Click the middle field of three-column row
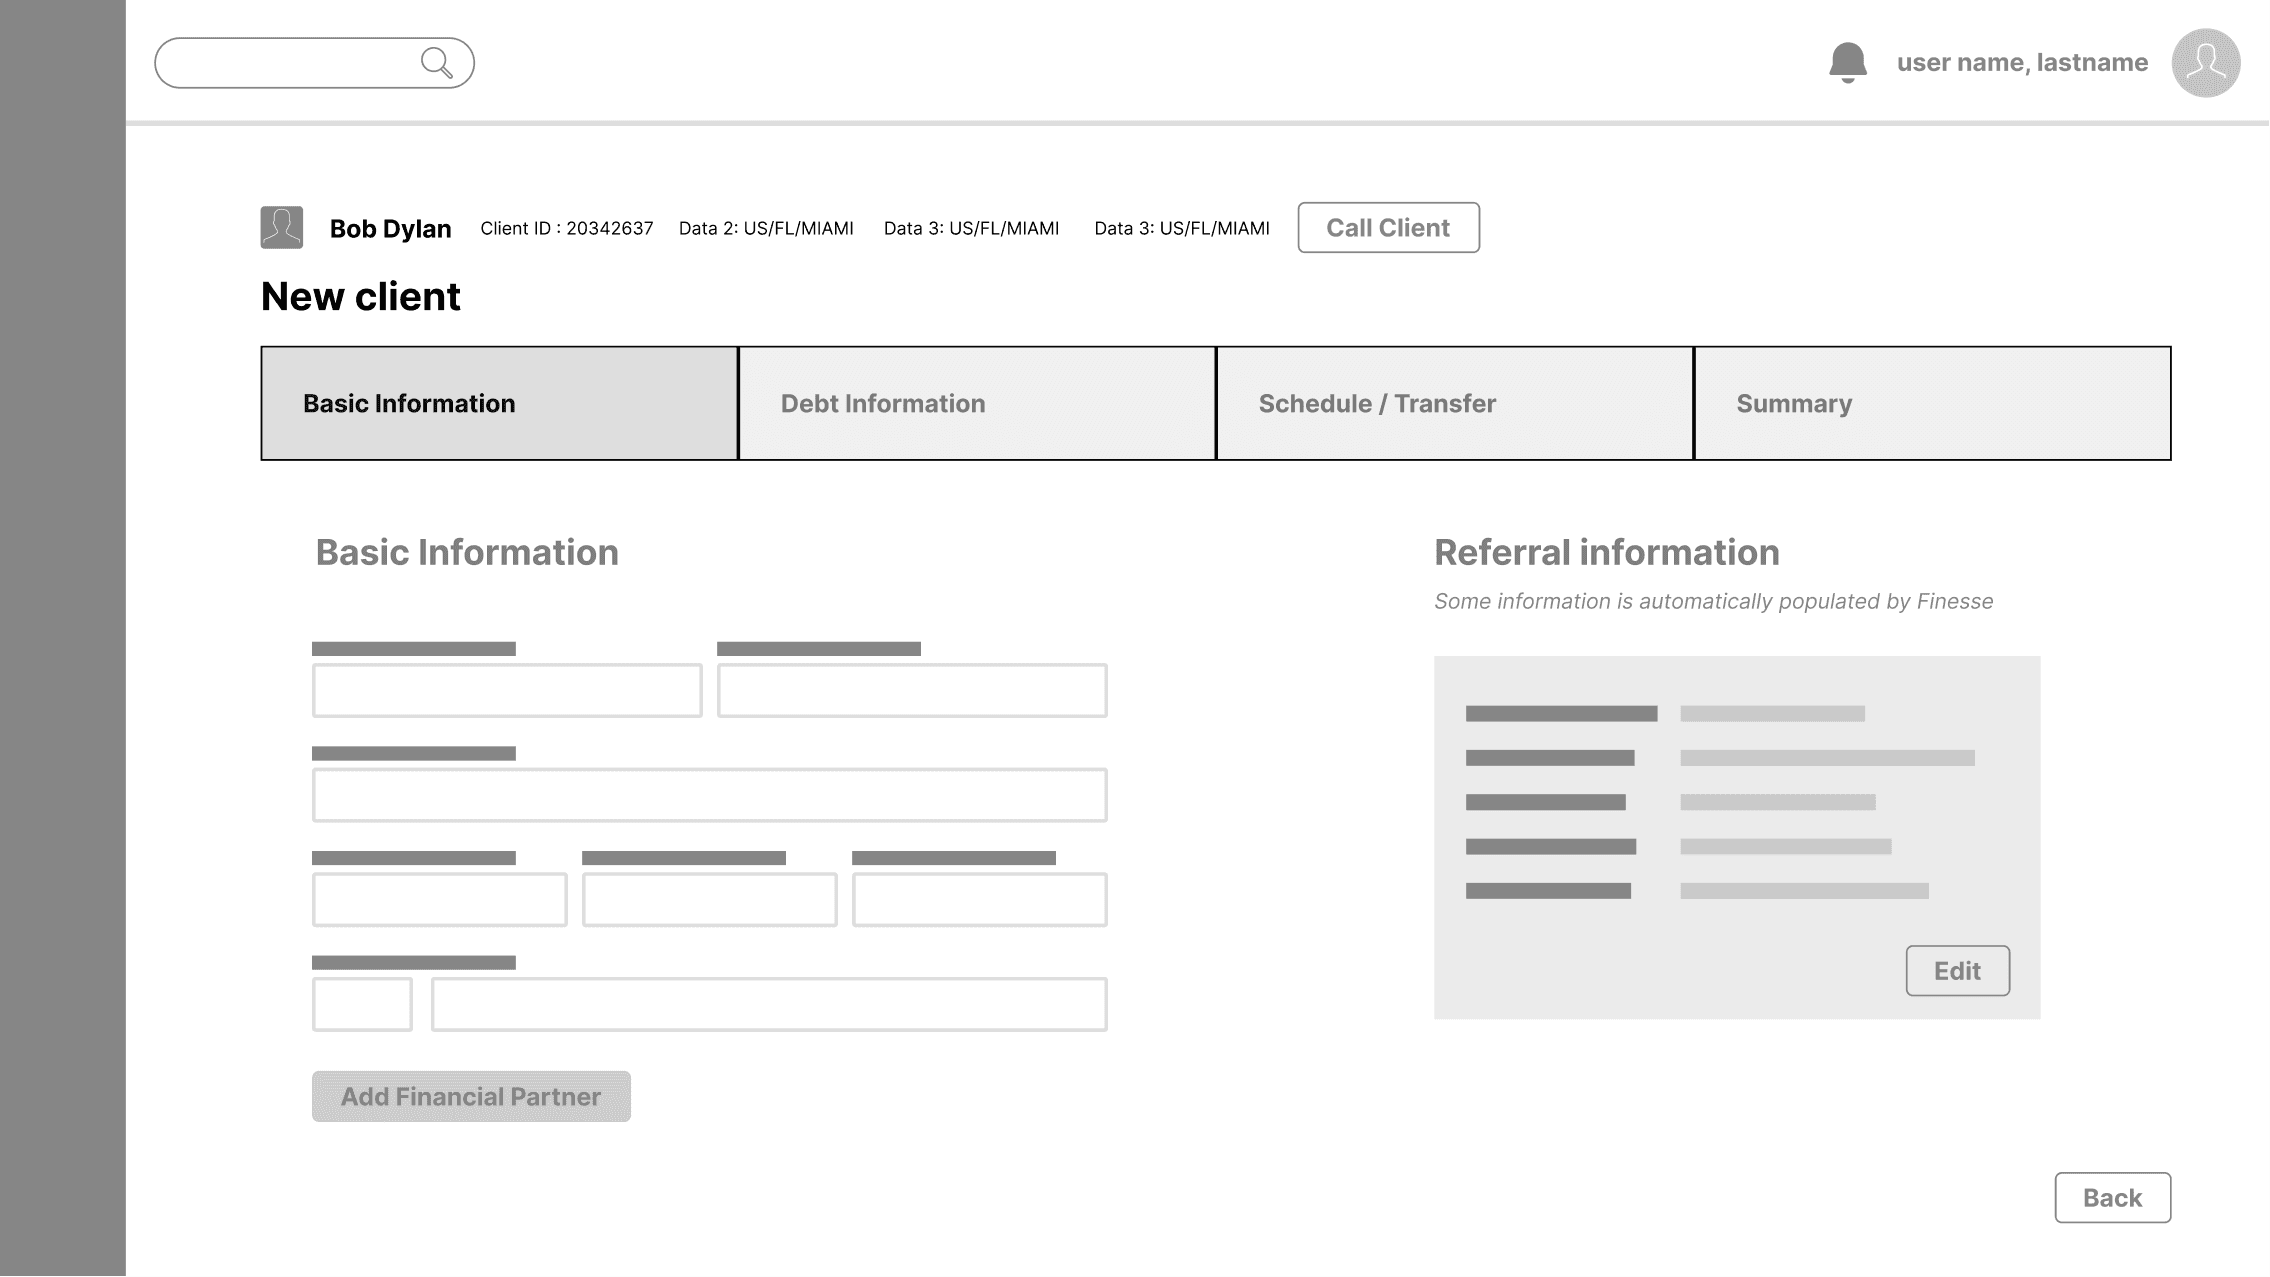Screen dimensions: 2270x1277 tap(709, 900)
